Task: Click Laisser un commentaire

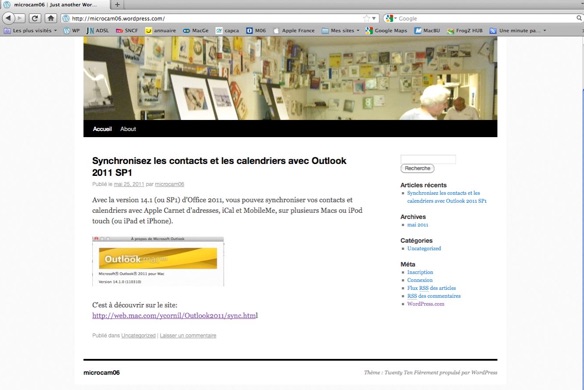Action: tap(188, 336)
